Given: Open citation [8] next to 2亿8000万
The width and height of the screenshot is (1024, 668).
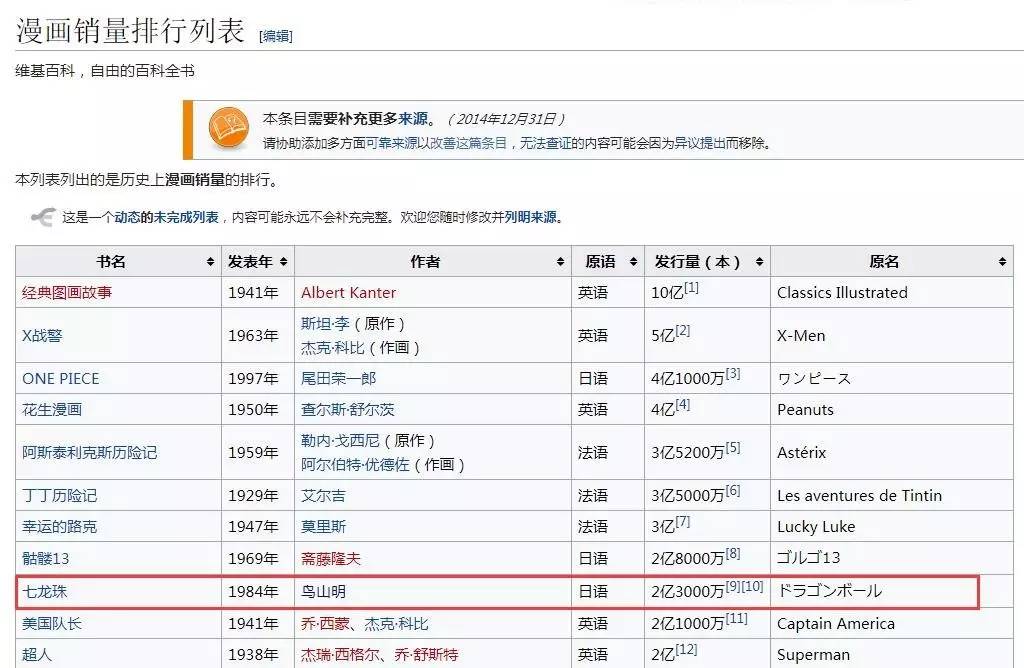Looking at the screenshot, I should coord(733,553).
